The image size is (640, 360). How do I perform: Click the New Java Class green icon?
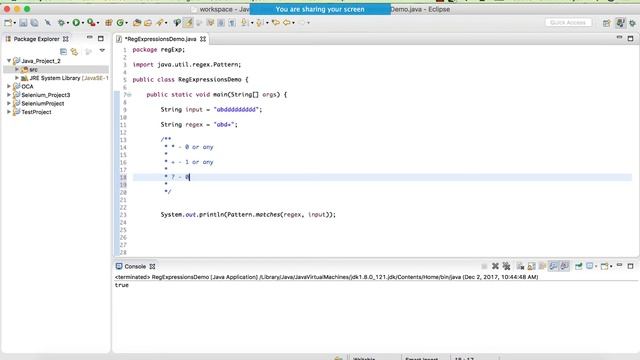(x=120, y=23)
